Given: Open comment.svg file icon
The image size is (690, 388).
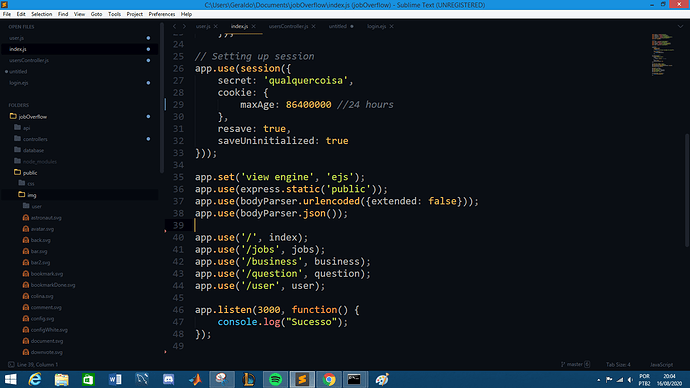Looking at the screenshot, I should pyautogui.click(x=26, y=307).
